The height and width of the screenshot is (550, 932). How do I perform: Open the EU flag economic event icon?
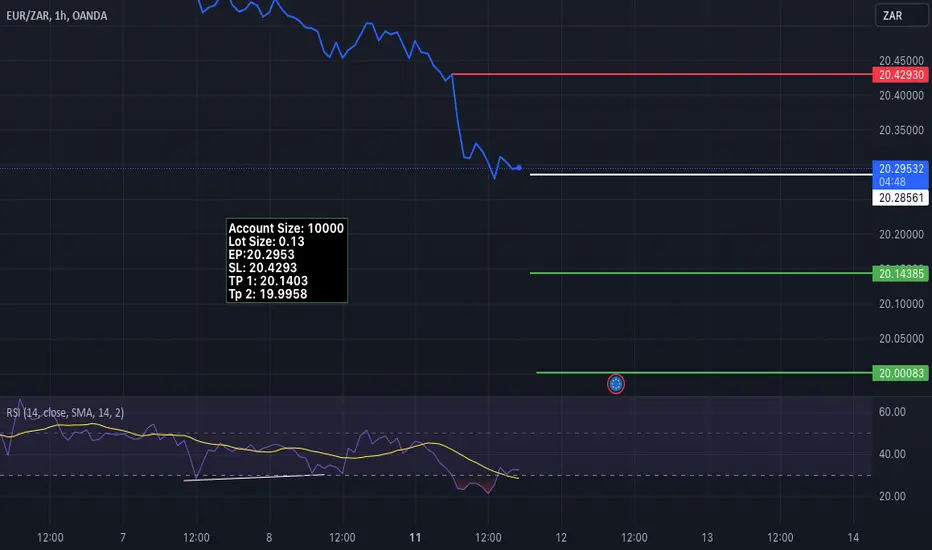616,384
